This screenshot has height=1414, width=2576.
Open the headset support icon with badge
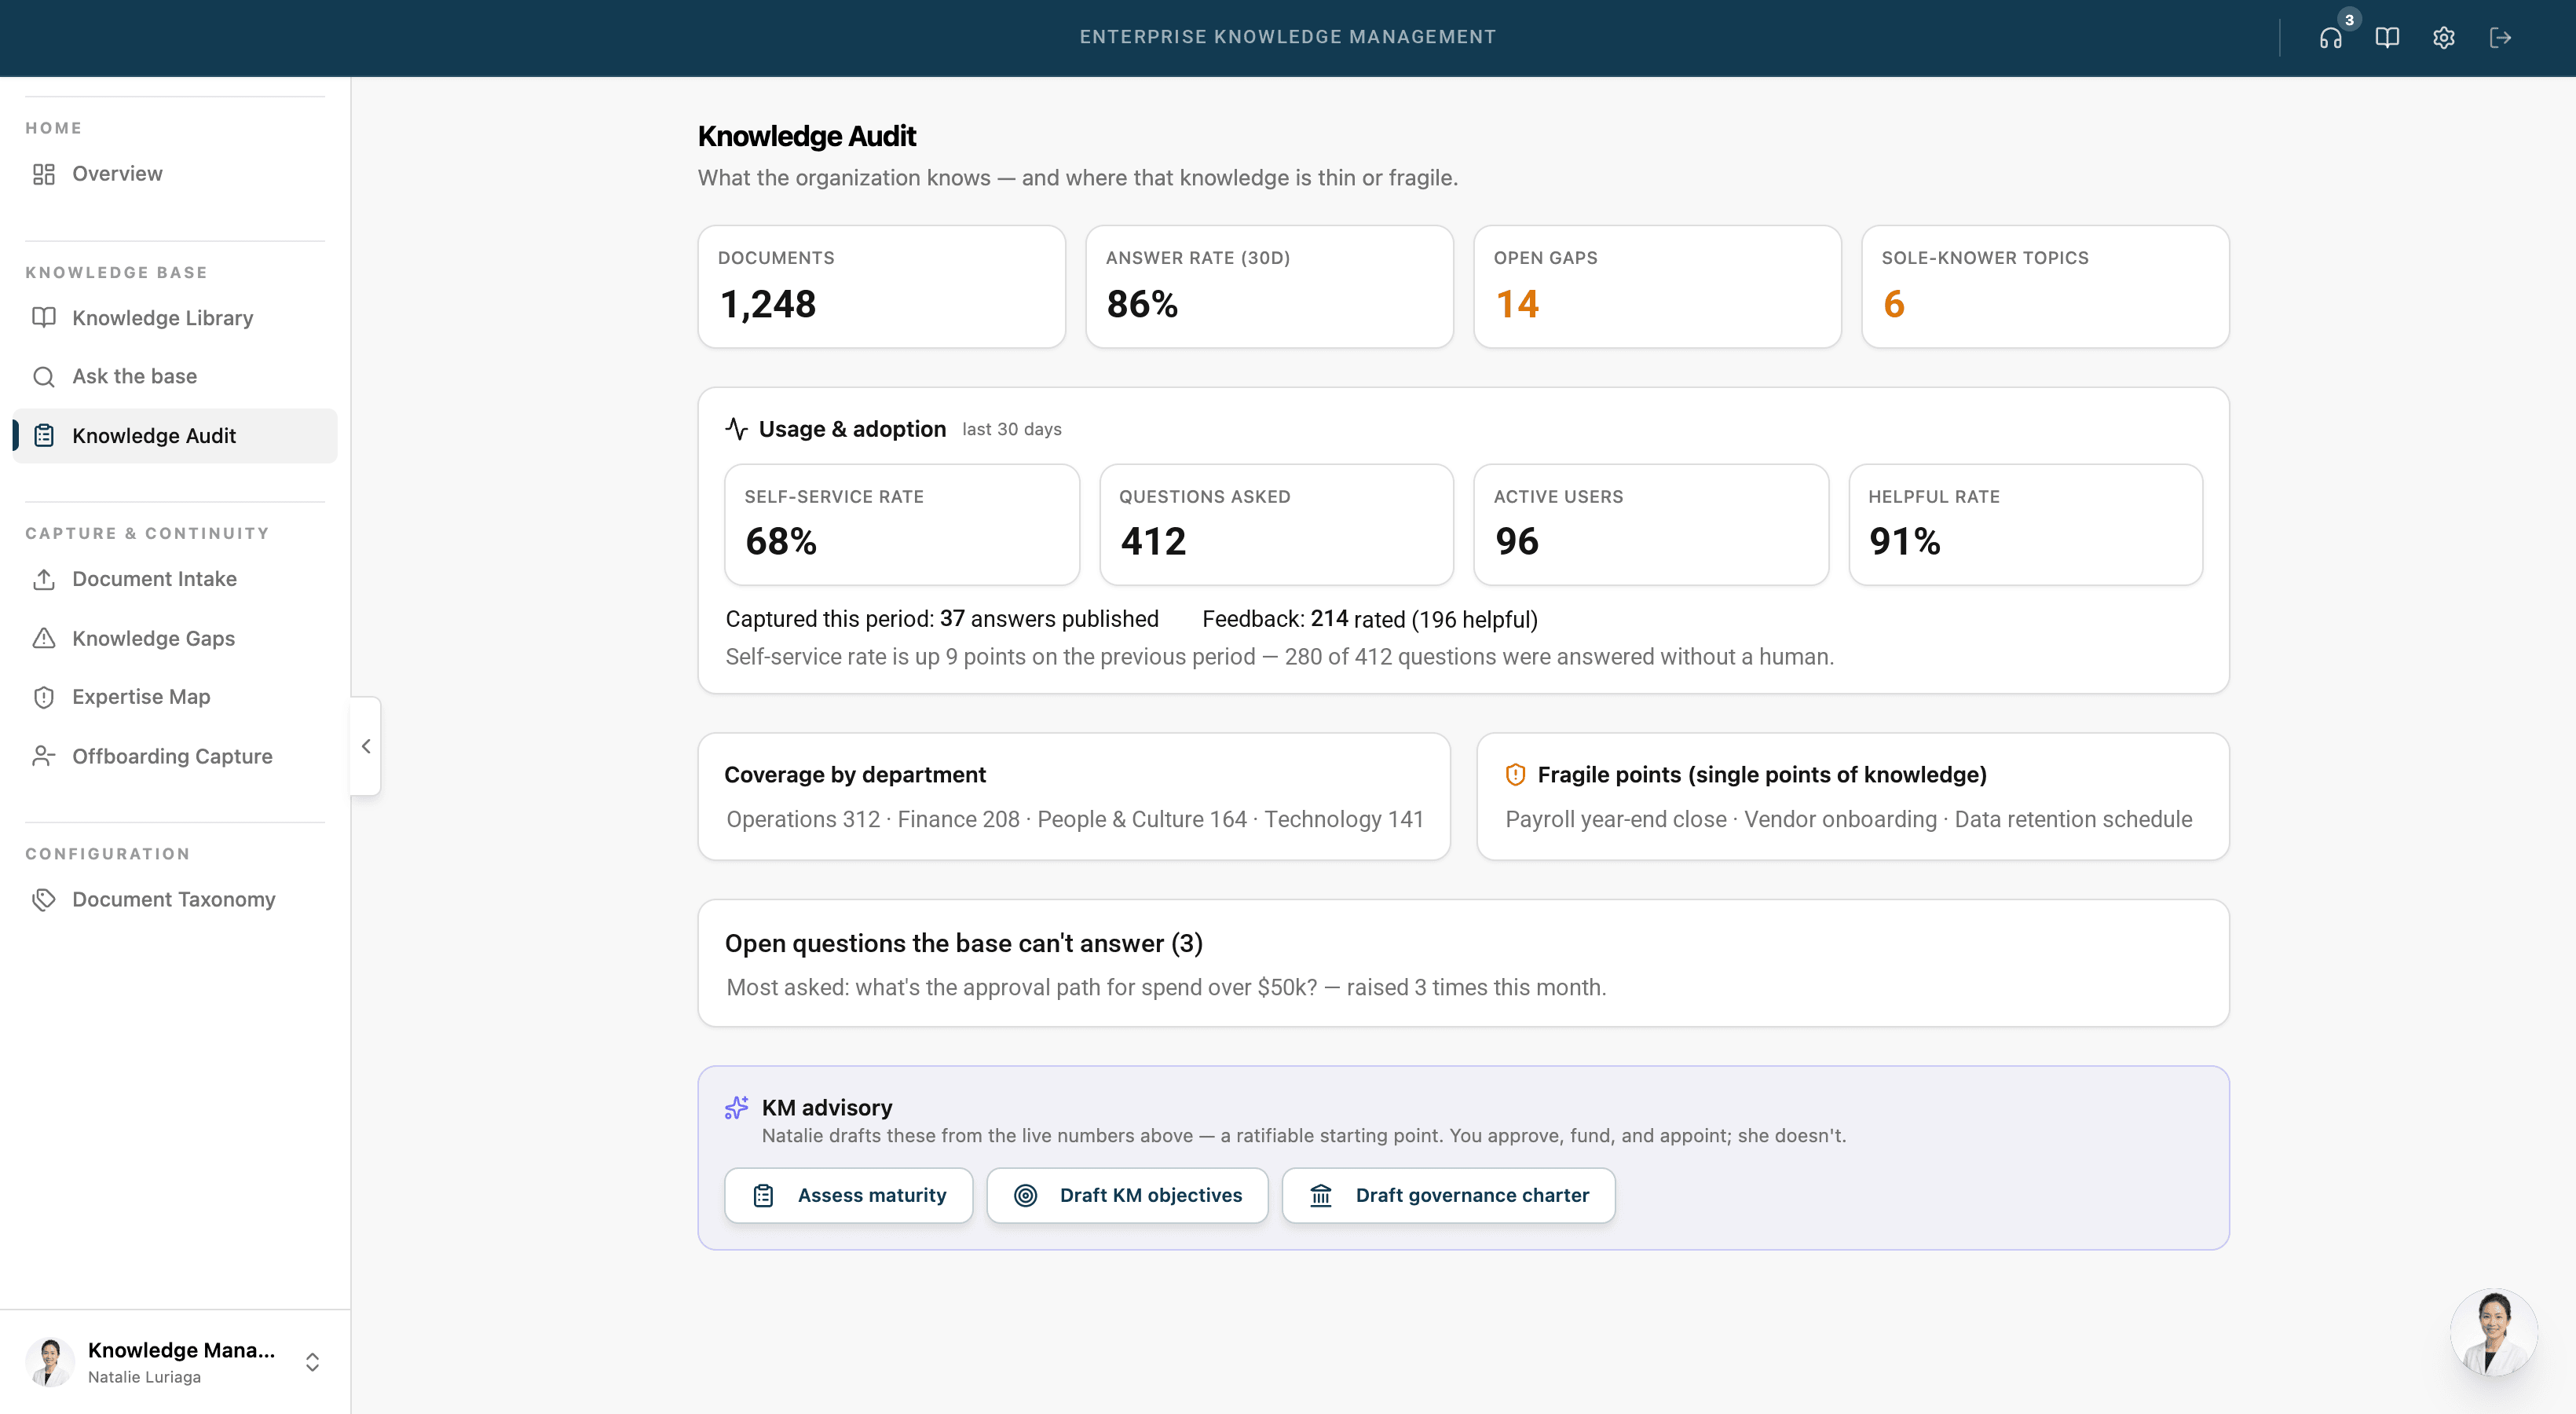pyautogui.click(x=2331, y=38)
